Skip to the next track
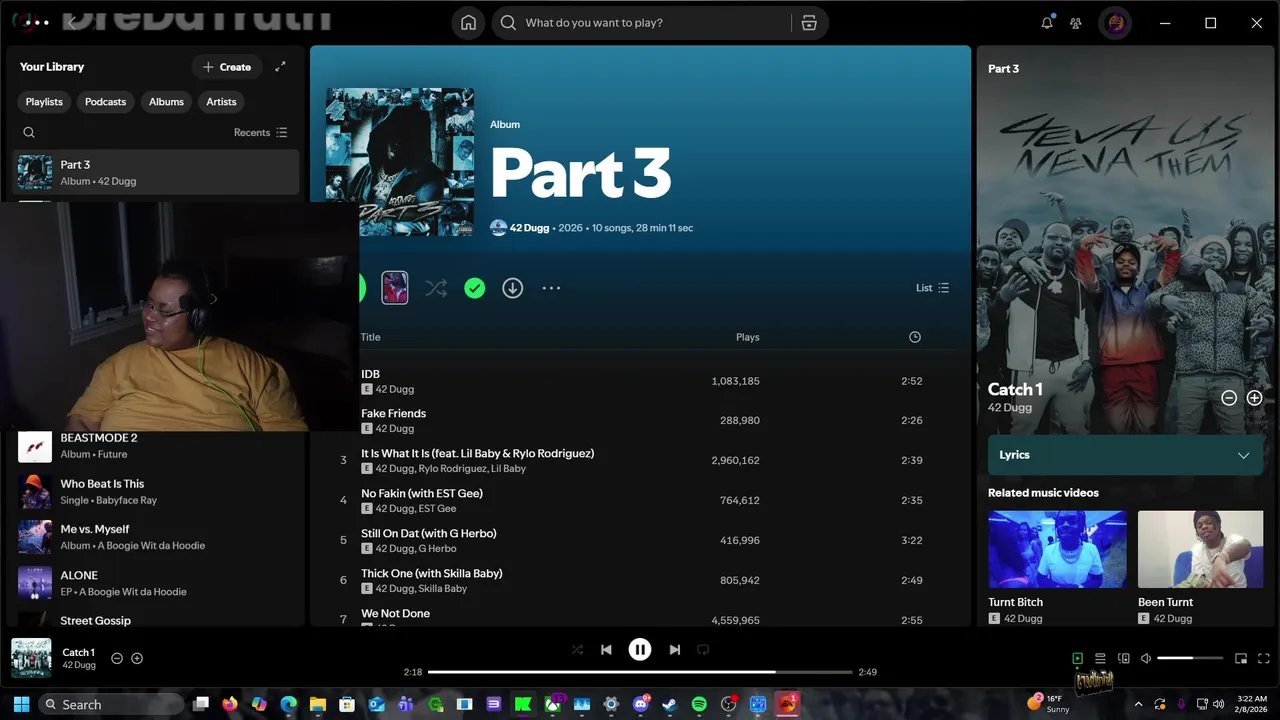This screenshot has height=720, width=1280. [674, 650]
